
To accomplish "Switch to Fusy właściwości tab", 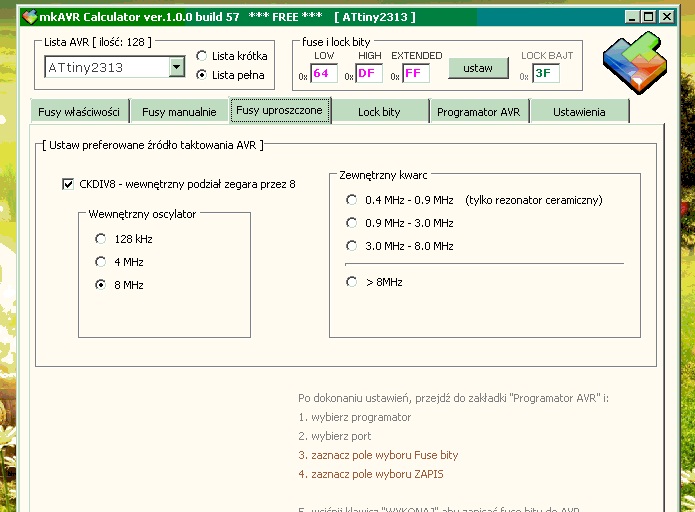I will (79, 112).
